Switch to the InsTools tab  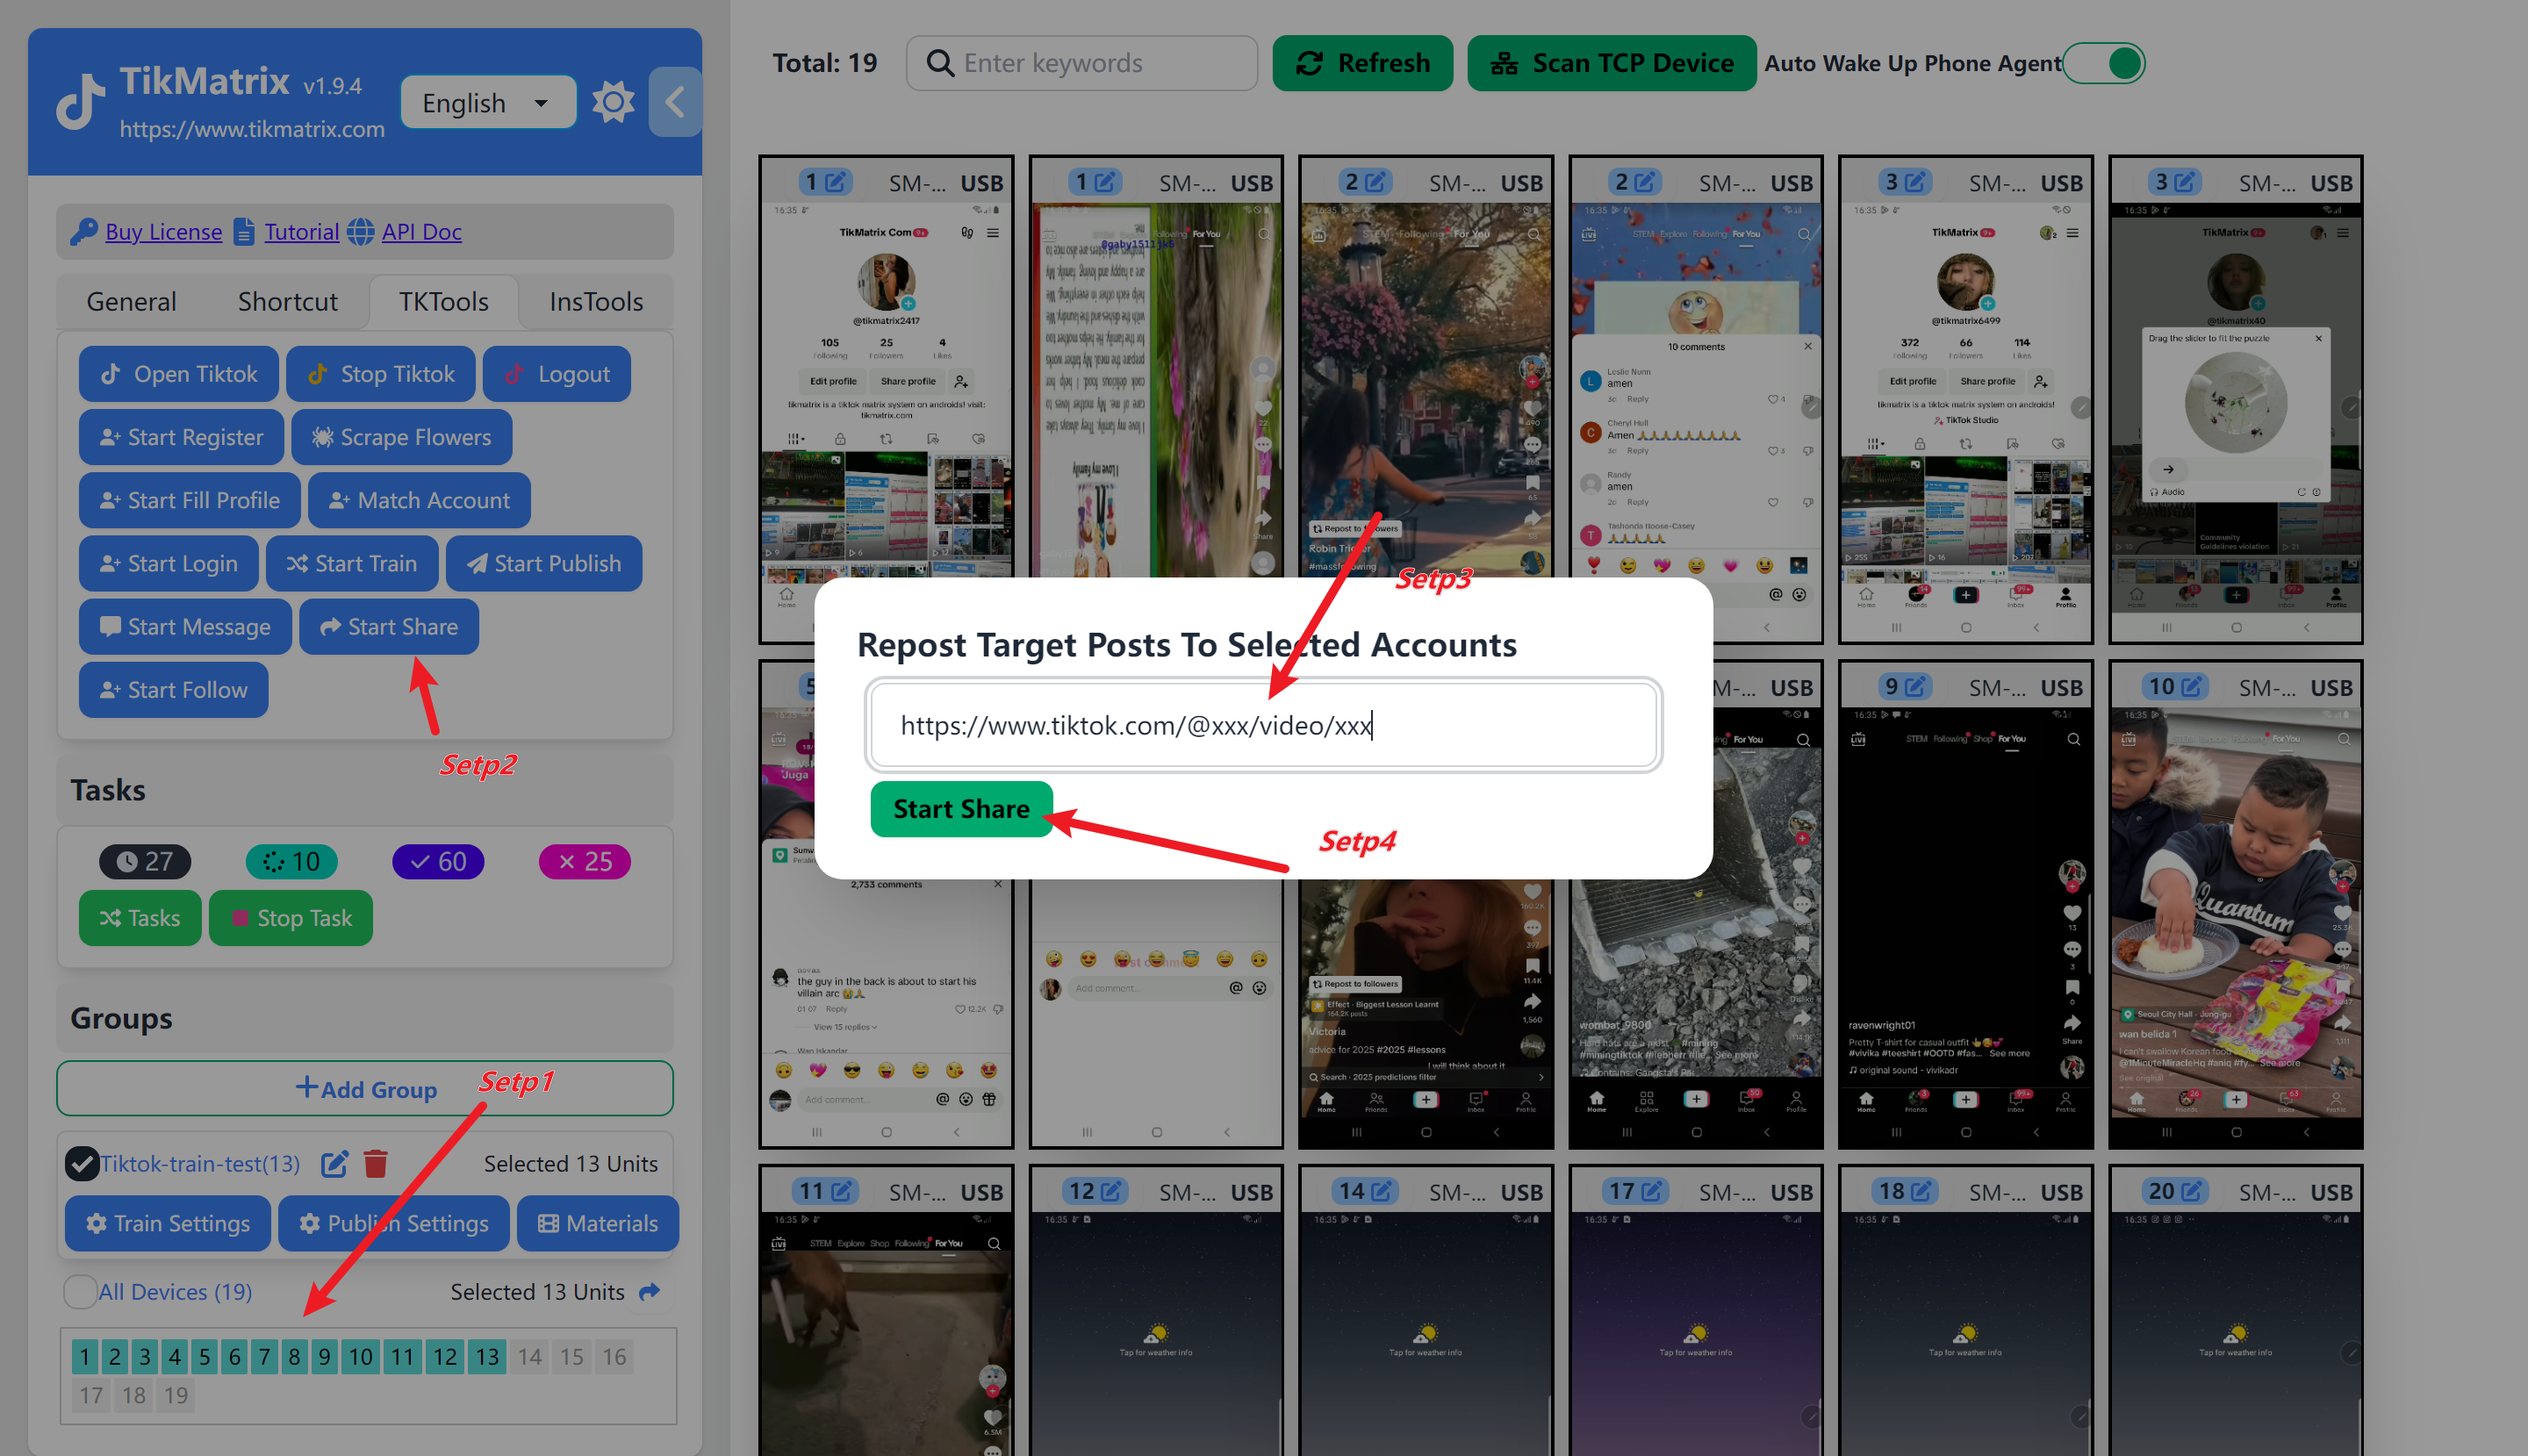[x=596, y=301]
